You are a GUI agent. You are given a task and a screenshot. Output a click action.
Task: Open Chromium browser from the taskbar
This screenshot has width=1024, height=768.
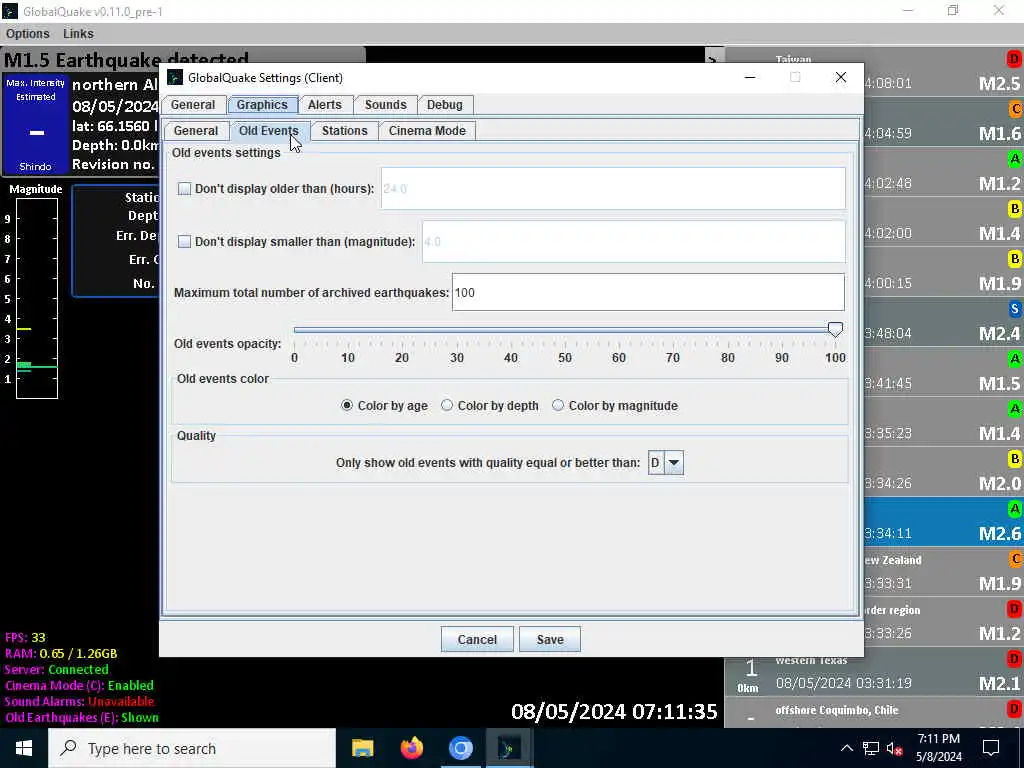click(x=460, y=748)
